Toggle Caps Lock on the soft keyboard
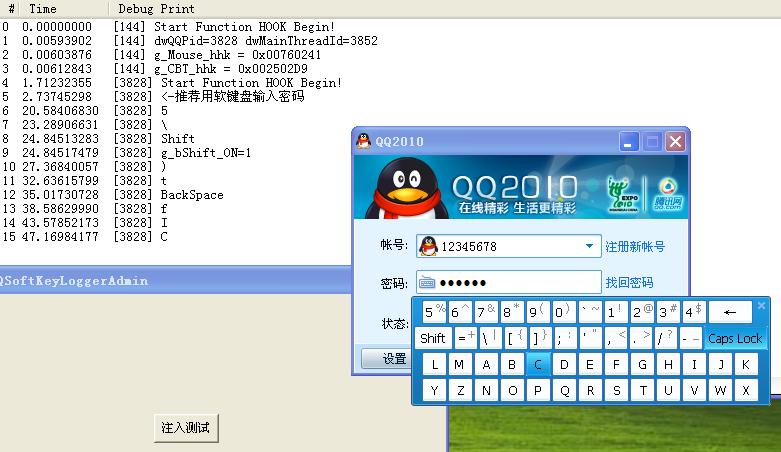The image size is (781, 452). pyautogui.click(x=735, y=338)
